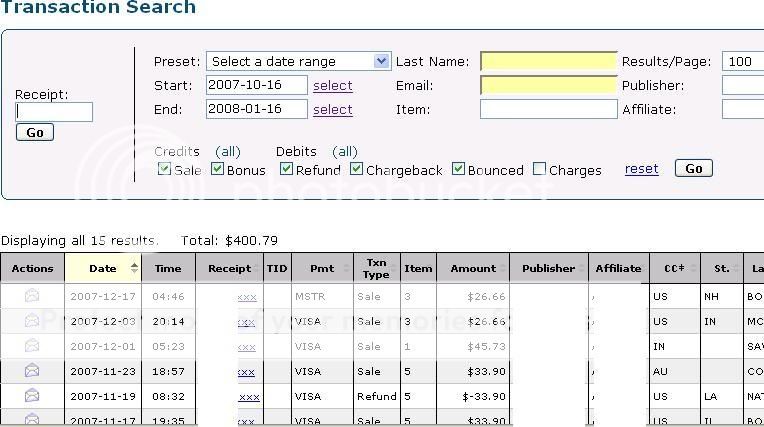
Task: Sort by the Affiliate column header
Action: [618, 268]
